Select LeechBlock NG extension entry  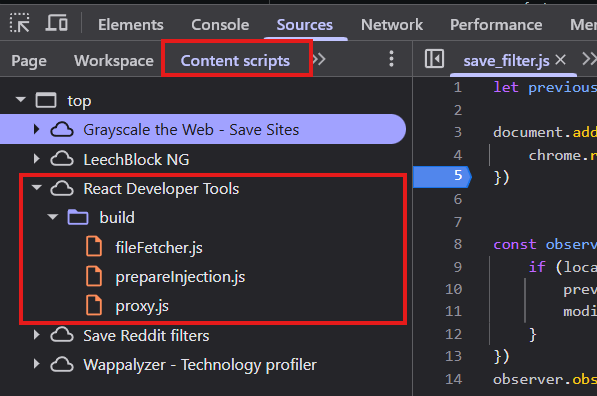click(x=136, y=160)
